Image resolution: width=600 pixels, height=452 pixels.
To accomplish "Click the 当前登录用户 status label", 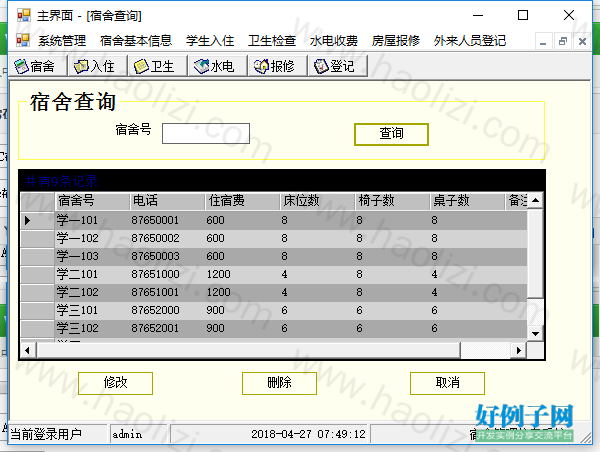I will [x=46, y=434].
